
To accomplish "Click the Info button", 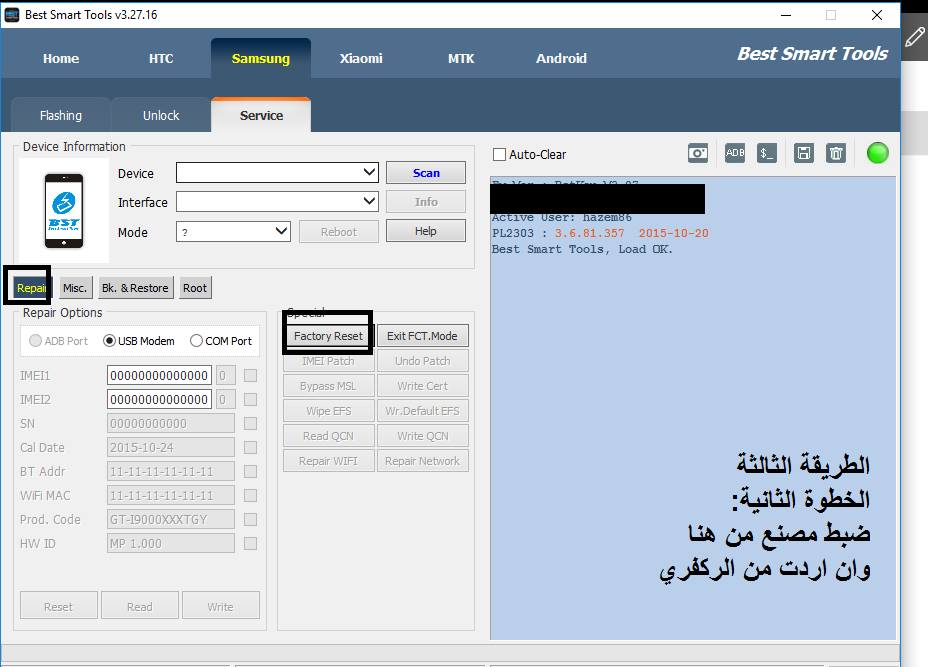I will [426, 202].
